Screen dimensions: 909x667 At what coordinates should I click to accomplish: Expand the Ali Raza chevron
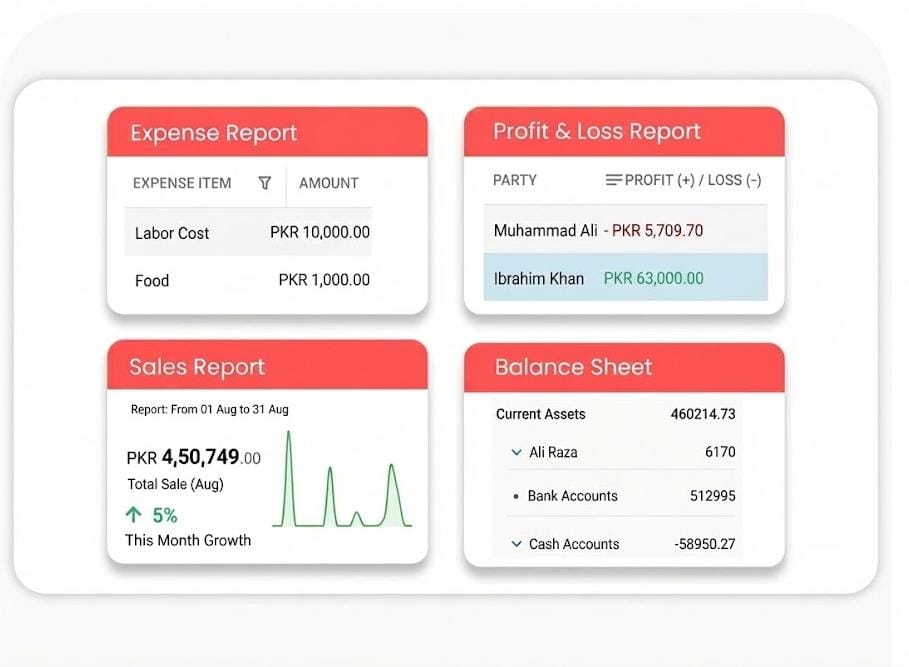(516, 452)
